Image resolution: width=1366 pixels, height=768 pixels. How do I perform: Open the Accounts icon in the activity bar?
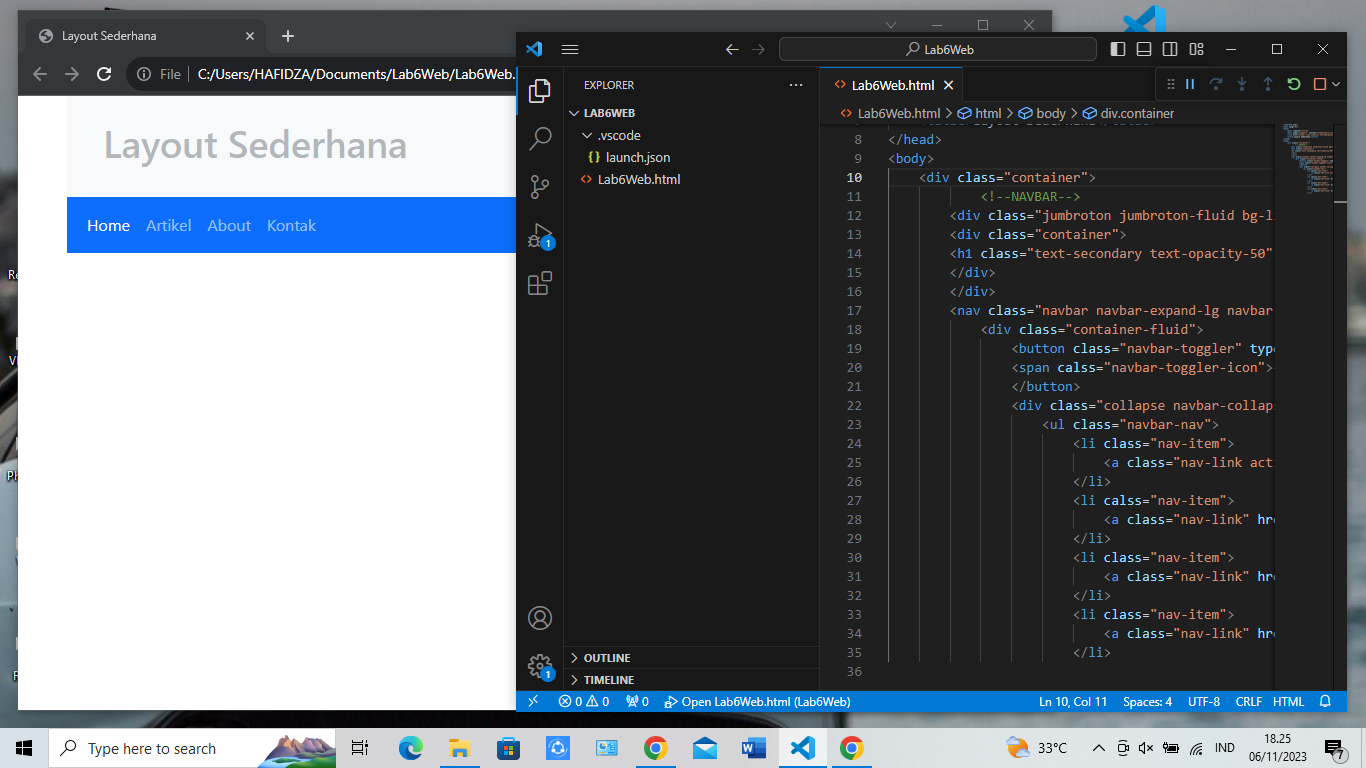[x=540, y=618]
